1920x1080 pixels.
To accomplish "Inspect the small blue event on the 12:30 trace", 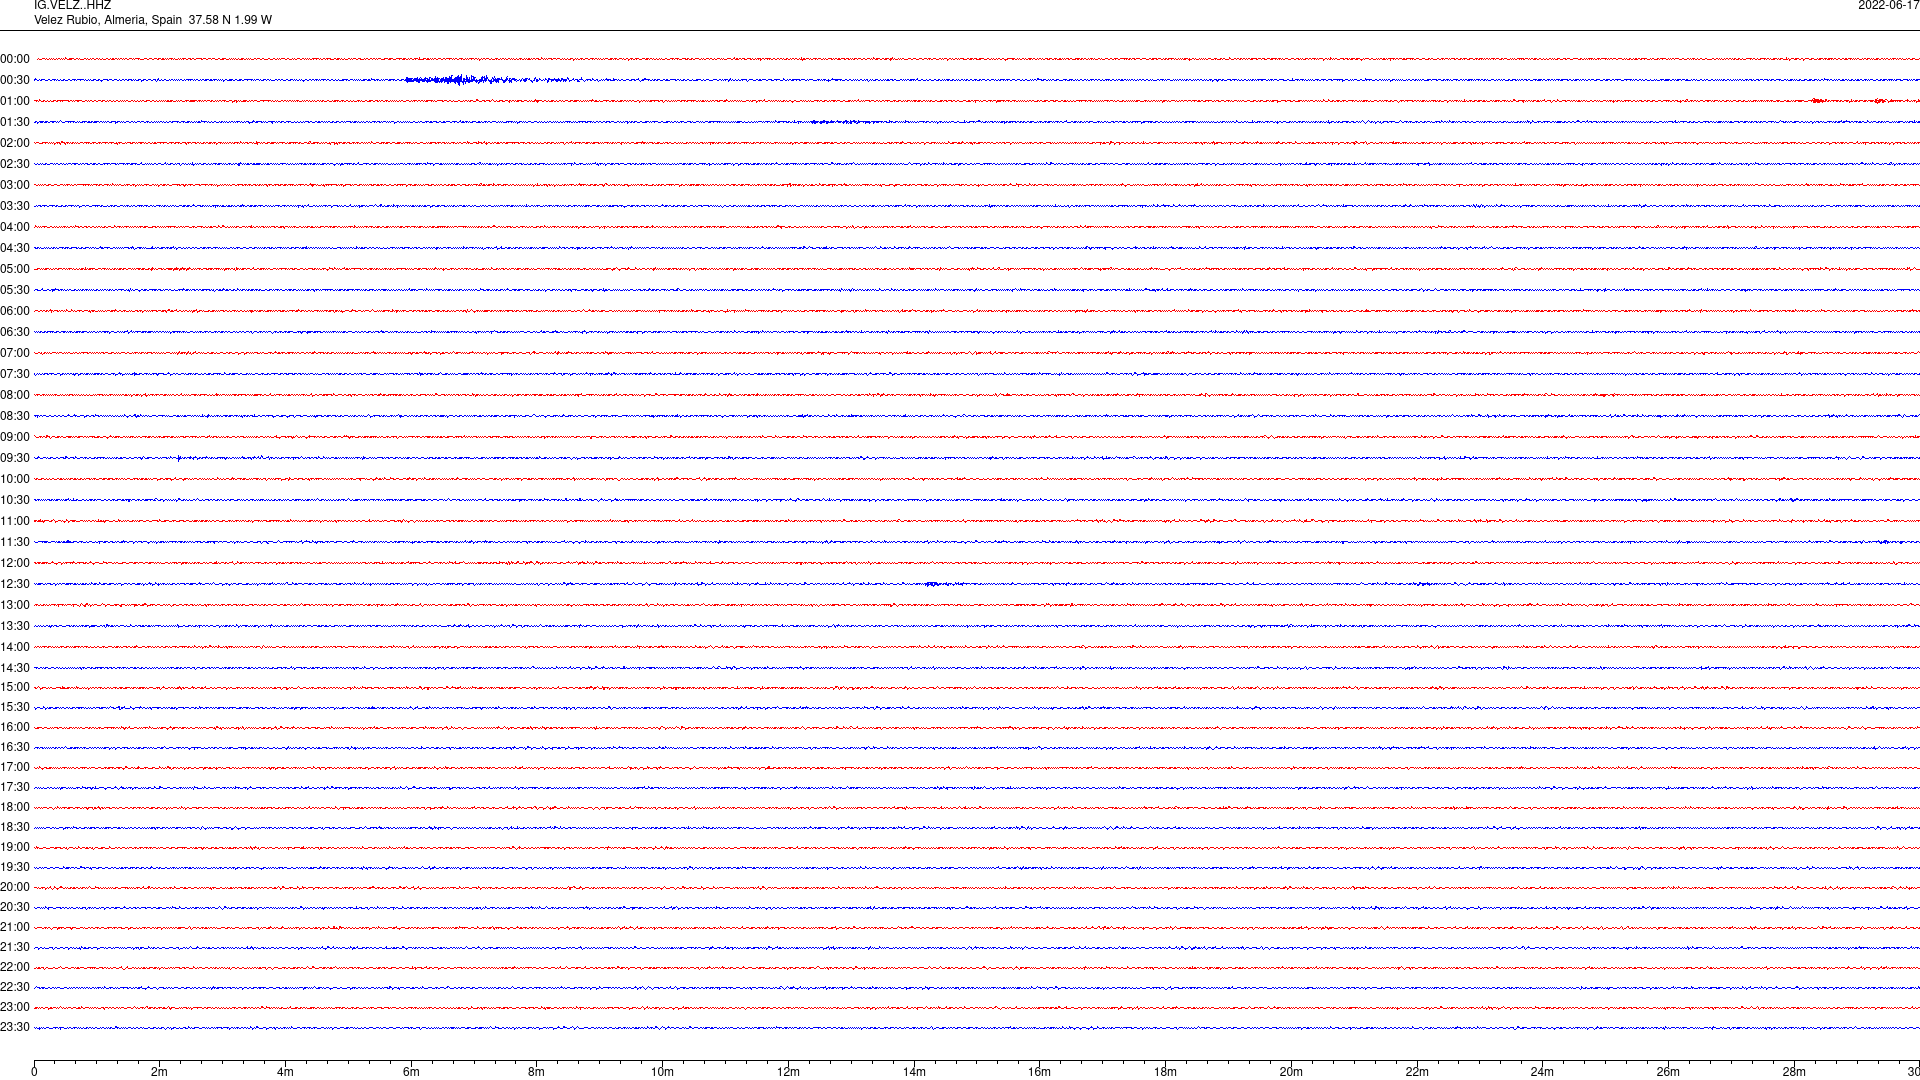I will coord(943,584).
